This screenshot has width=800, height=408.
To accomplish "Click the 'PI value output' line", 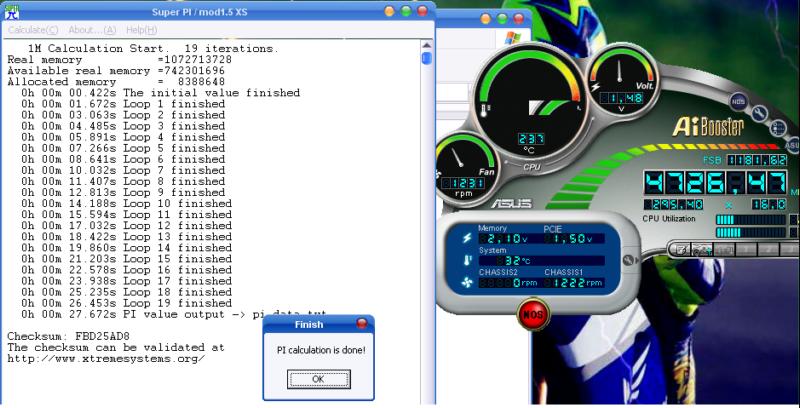I will pos(173,315).
